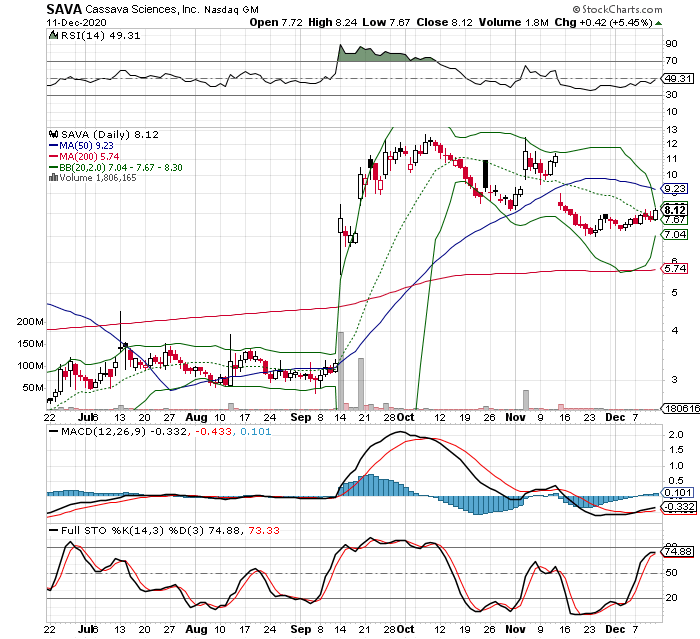
Task: Click the RSI(14) line icon
Action: point(51,36)
